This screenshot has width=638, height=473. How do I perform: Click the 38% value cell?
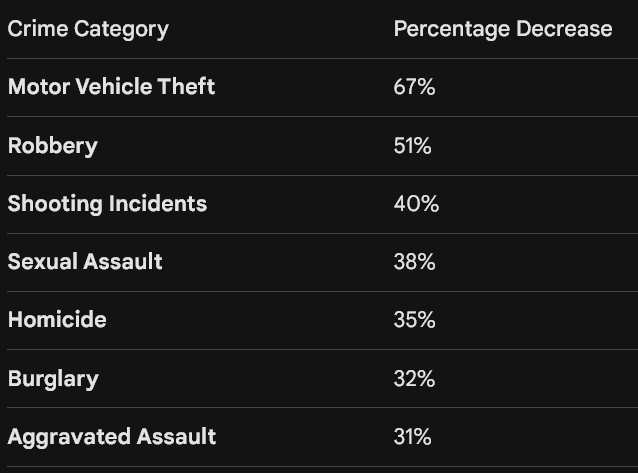click(414, 262)
